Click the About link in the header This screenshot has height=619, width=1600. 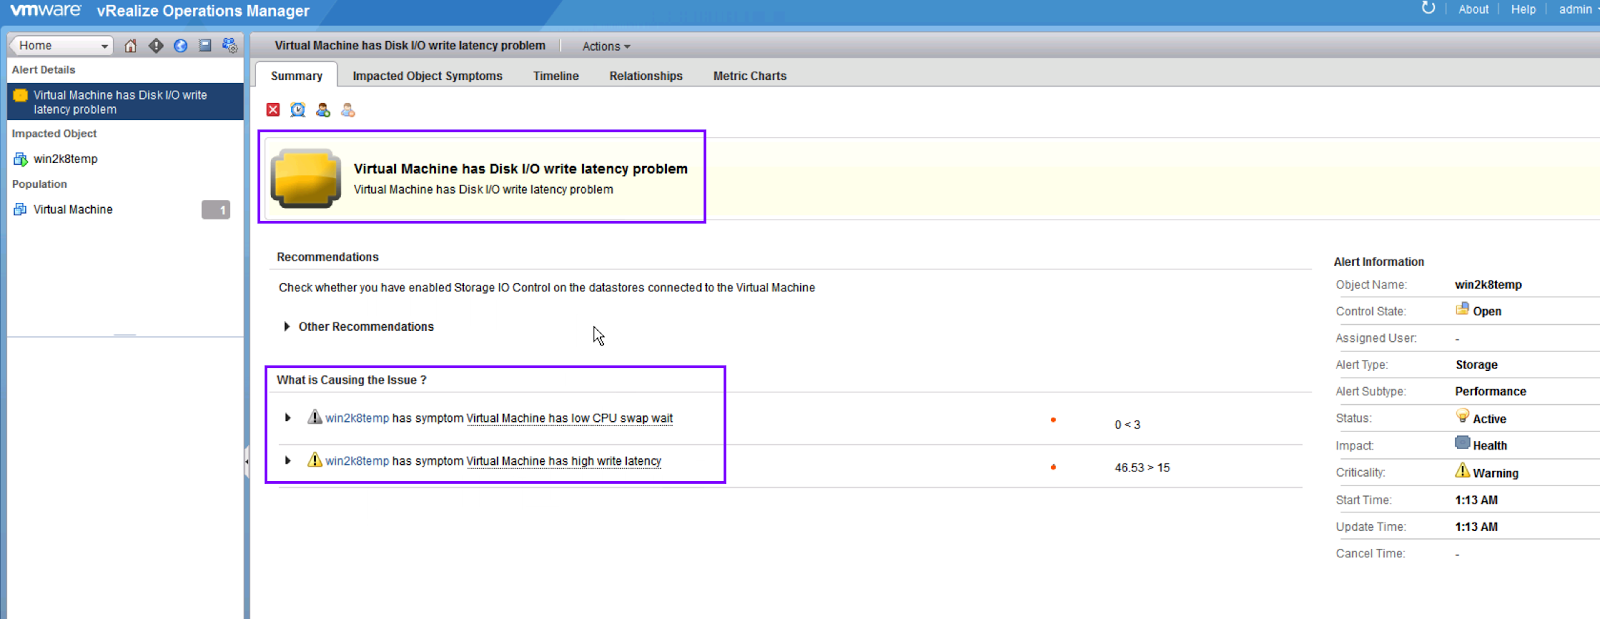click(x=1473, y=9)
